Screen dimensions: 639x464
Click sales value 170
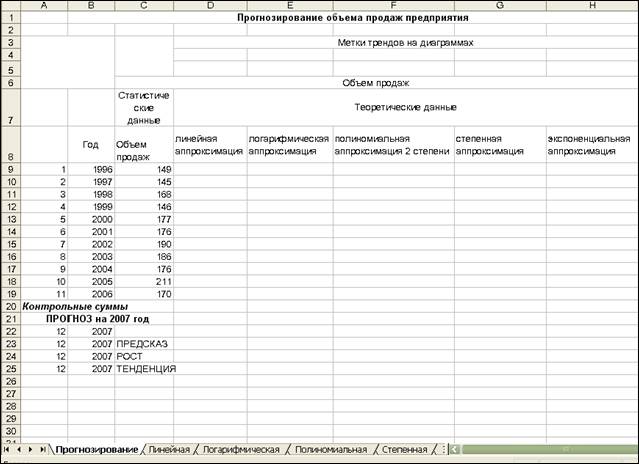144,294
